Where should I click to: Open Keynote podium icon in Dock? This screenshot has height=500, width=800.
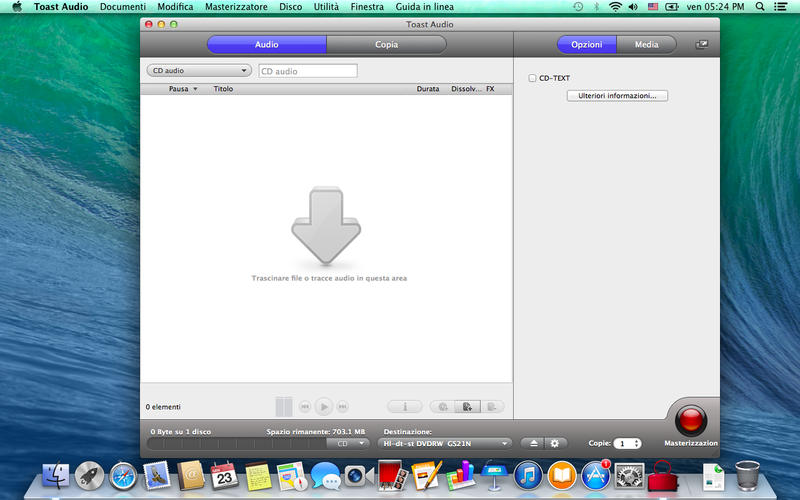[x=494, y=475]
